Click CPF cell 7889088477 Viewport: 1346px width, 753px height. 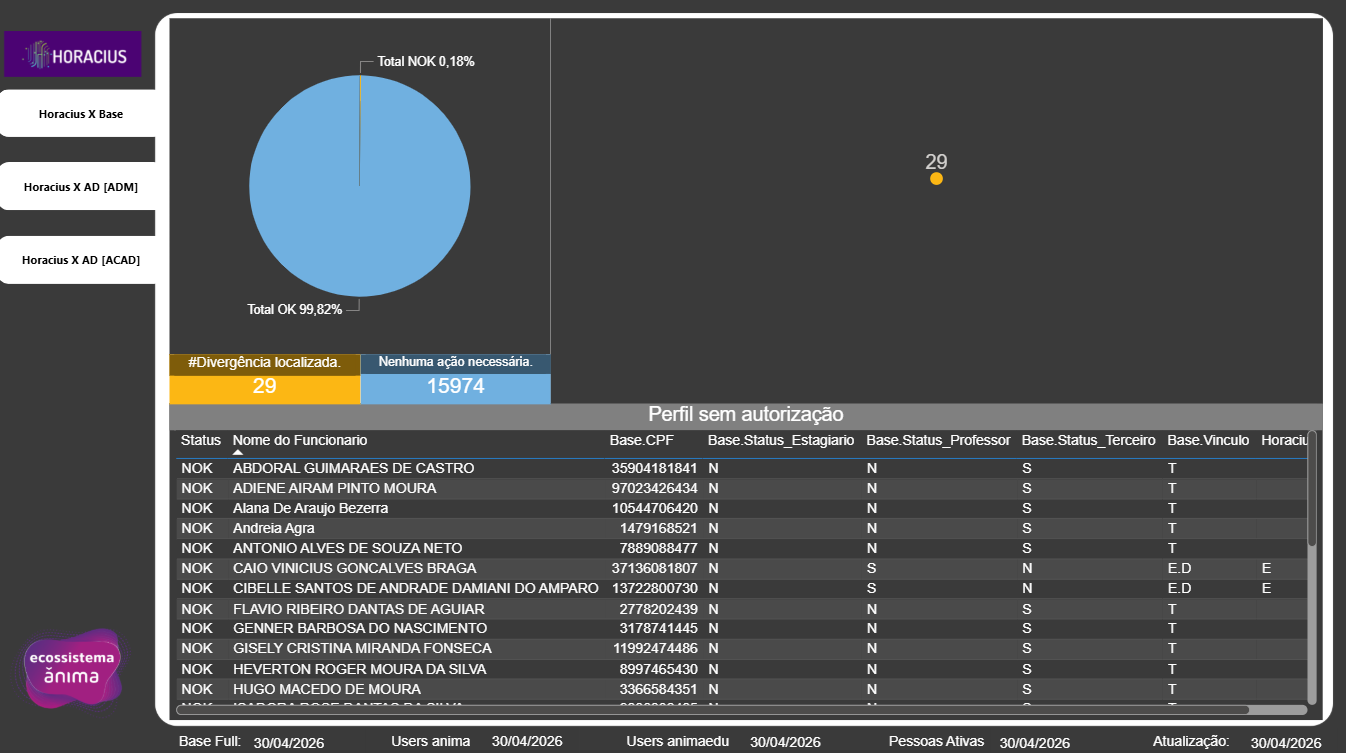click(x=658, y=548)
